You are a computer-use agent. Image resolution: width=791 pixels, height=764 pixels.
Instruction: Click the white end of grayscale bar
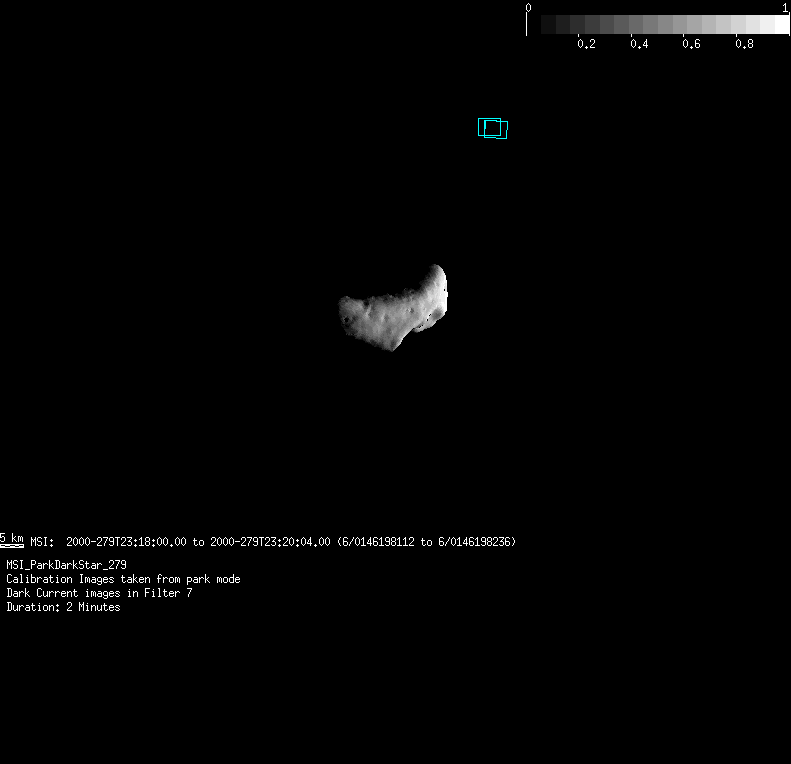[781, 24]
